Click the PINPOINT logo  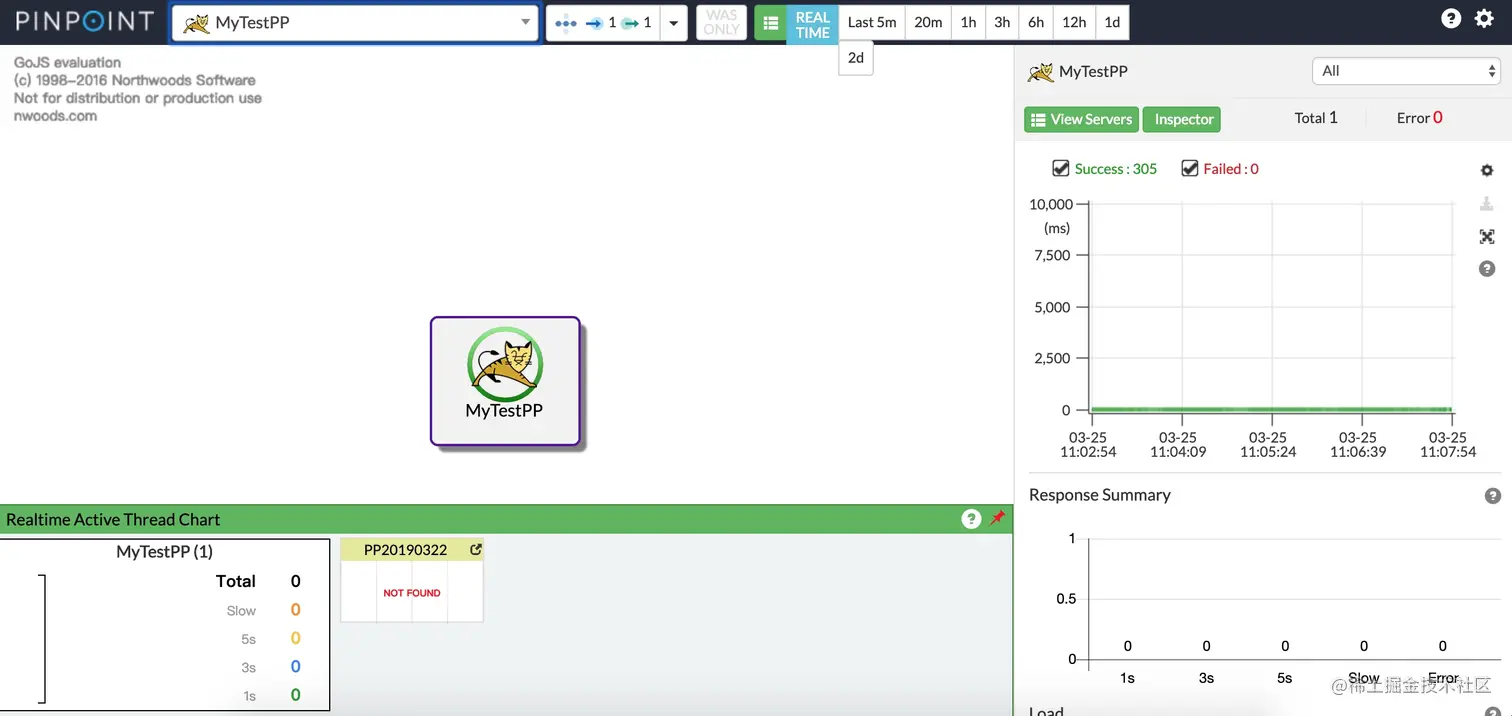click(85, 21)
